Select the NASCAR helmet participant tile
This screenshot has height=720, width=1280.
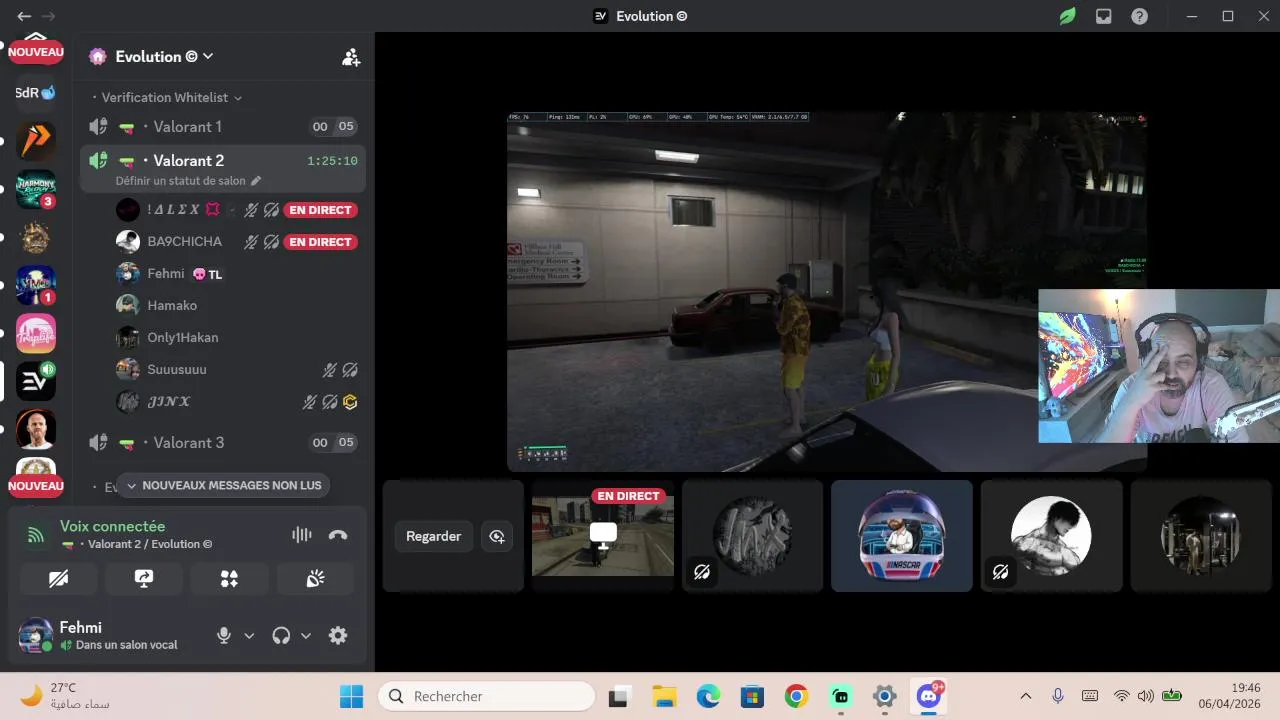(901, 536)
